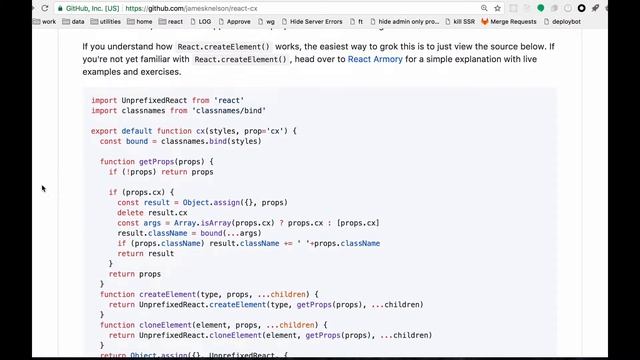Click the secure padlock icon in address bar

pyautogui.click(x=60, y=8)
